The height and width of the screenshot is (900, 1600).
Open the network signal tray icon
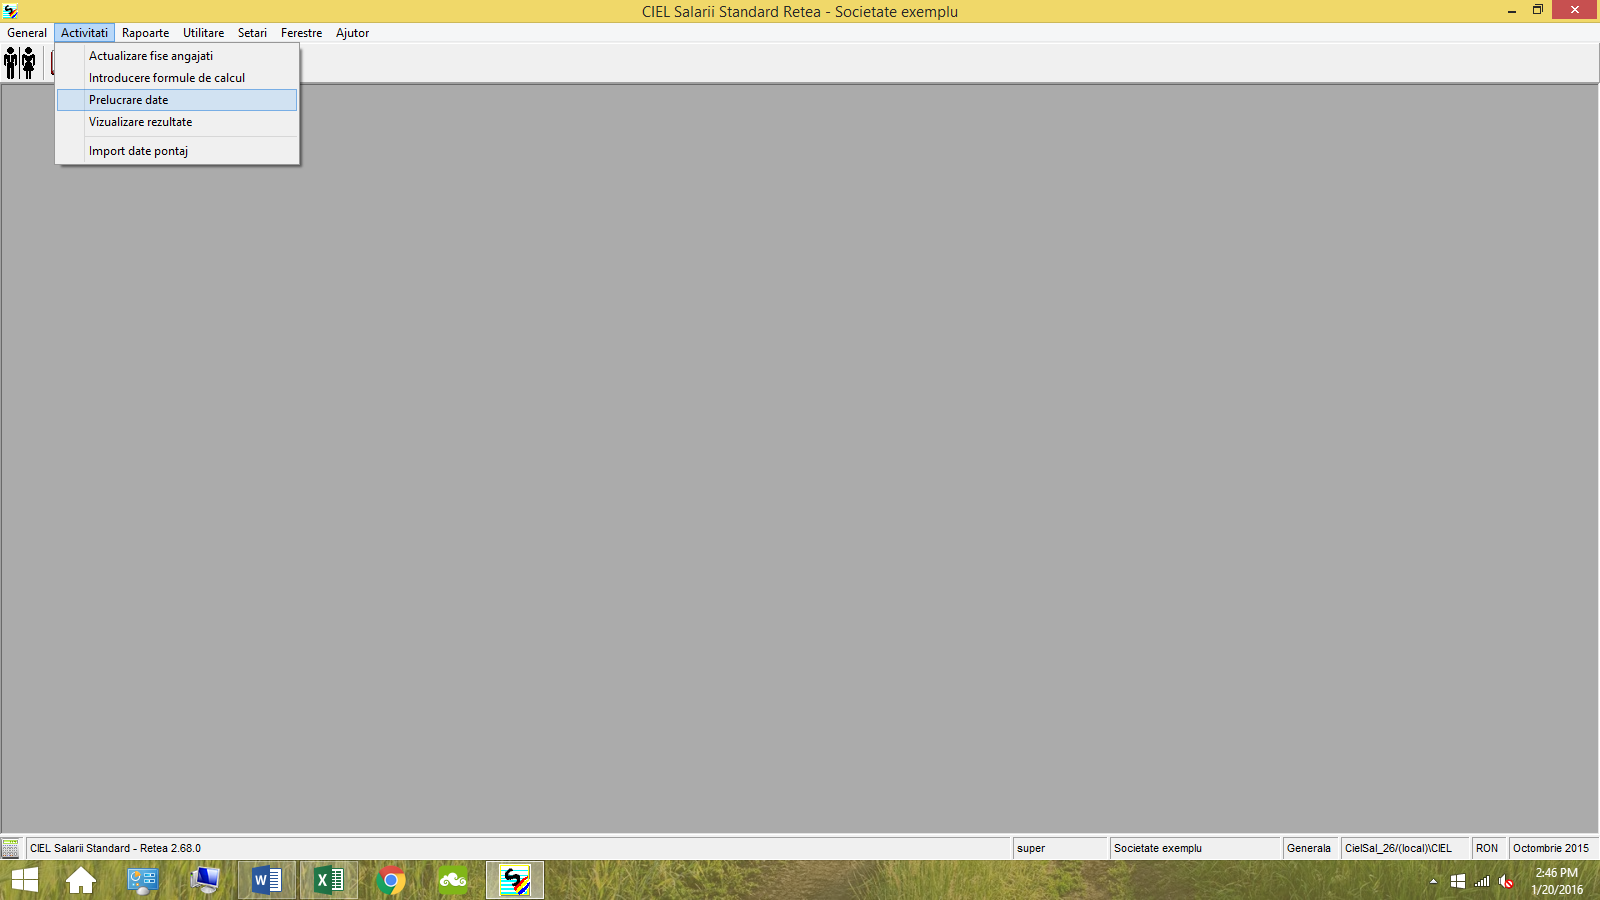(1482, 881)
